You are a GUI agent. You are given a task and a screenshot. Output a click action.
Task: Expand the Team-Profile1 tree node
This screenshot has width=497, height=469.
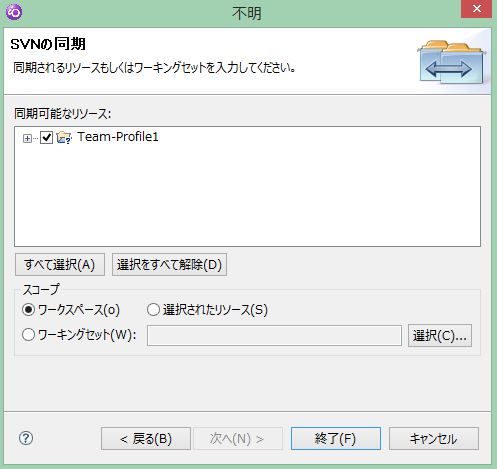pos(27,138)
